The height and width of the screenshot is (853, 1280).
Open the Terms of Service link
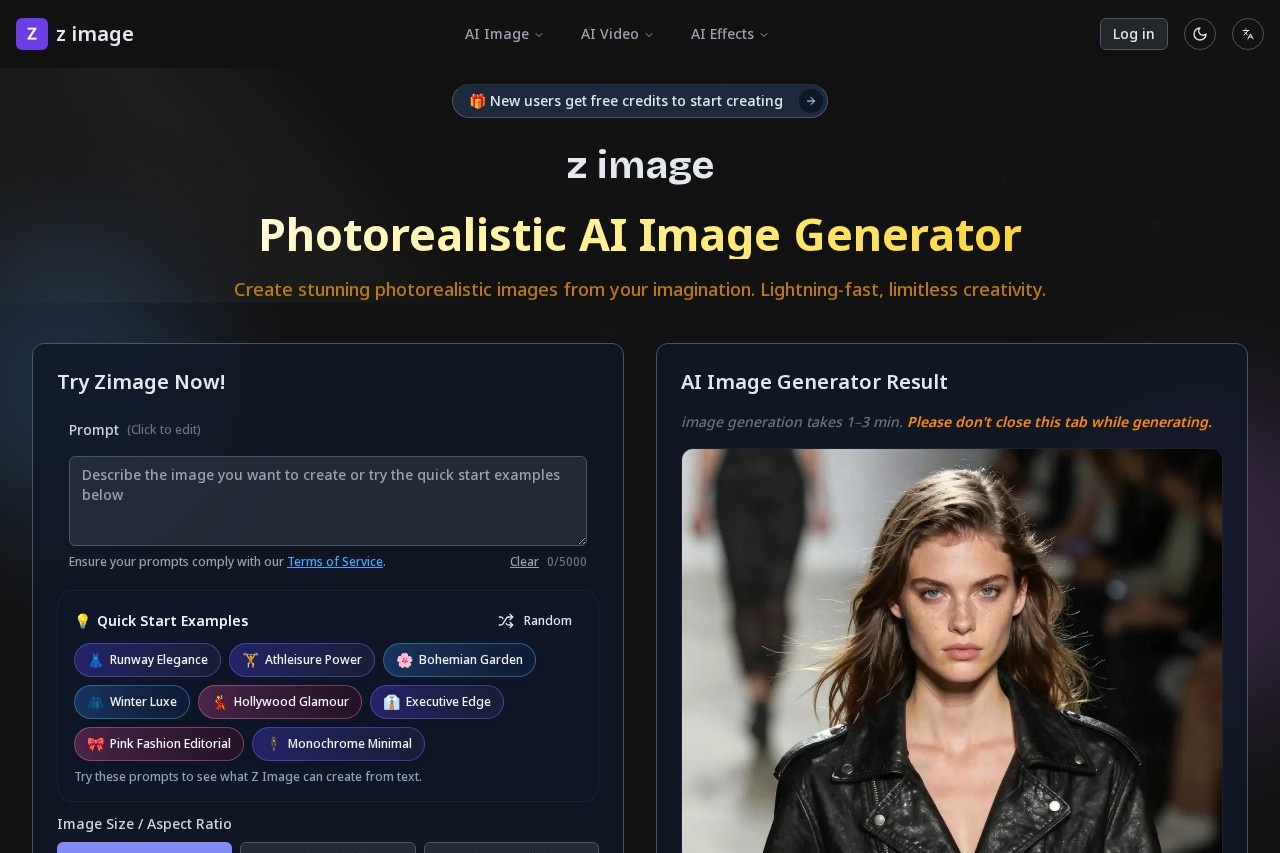pos(335,561)
